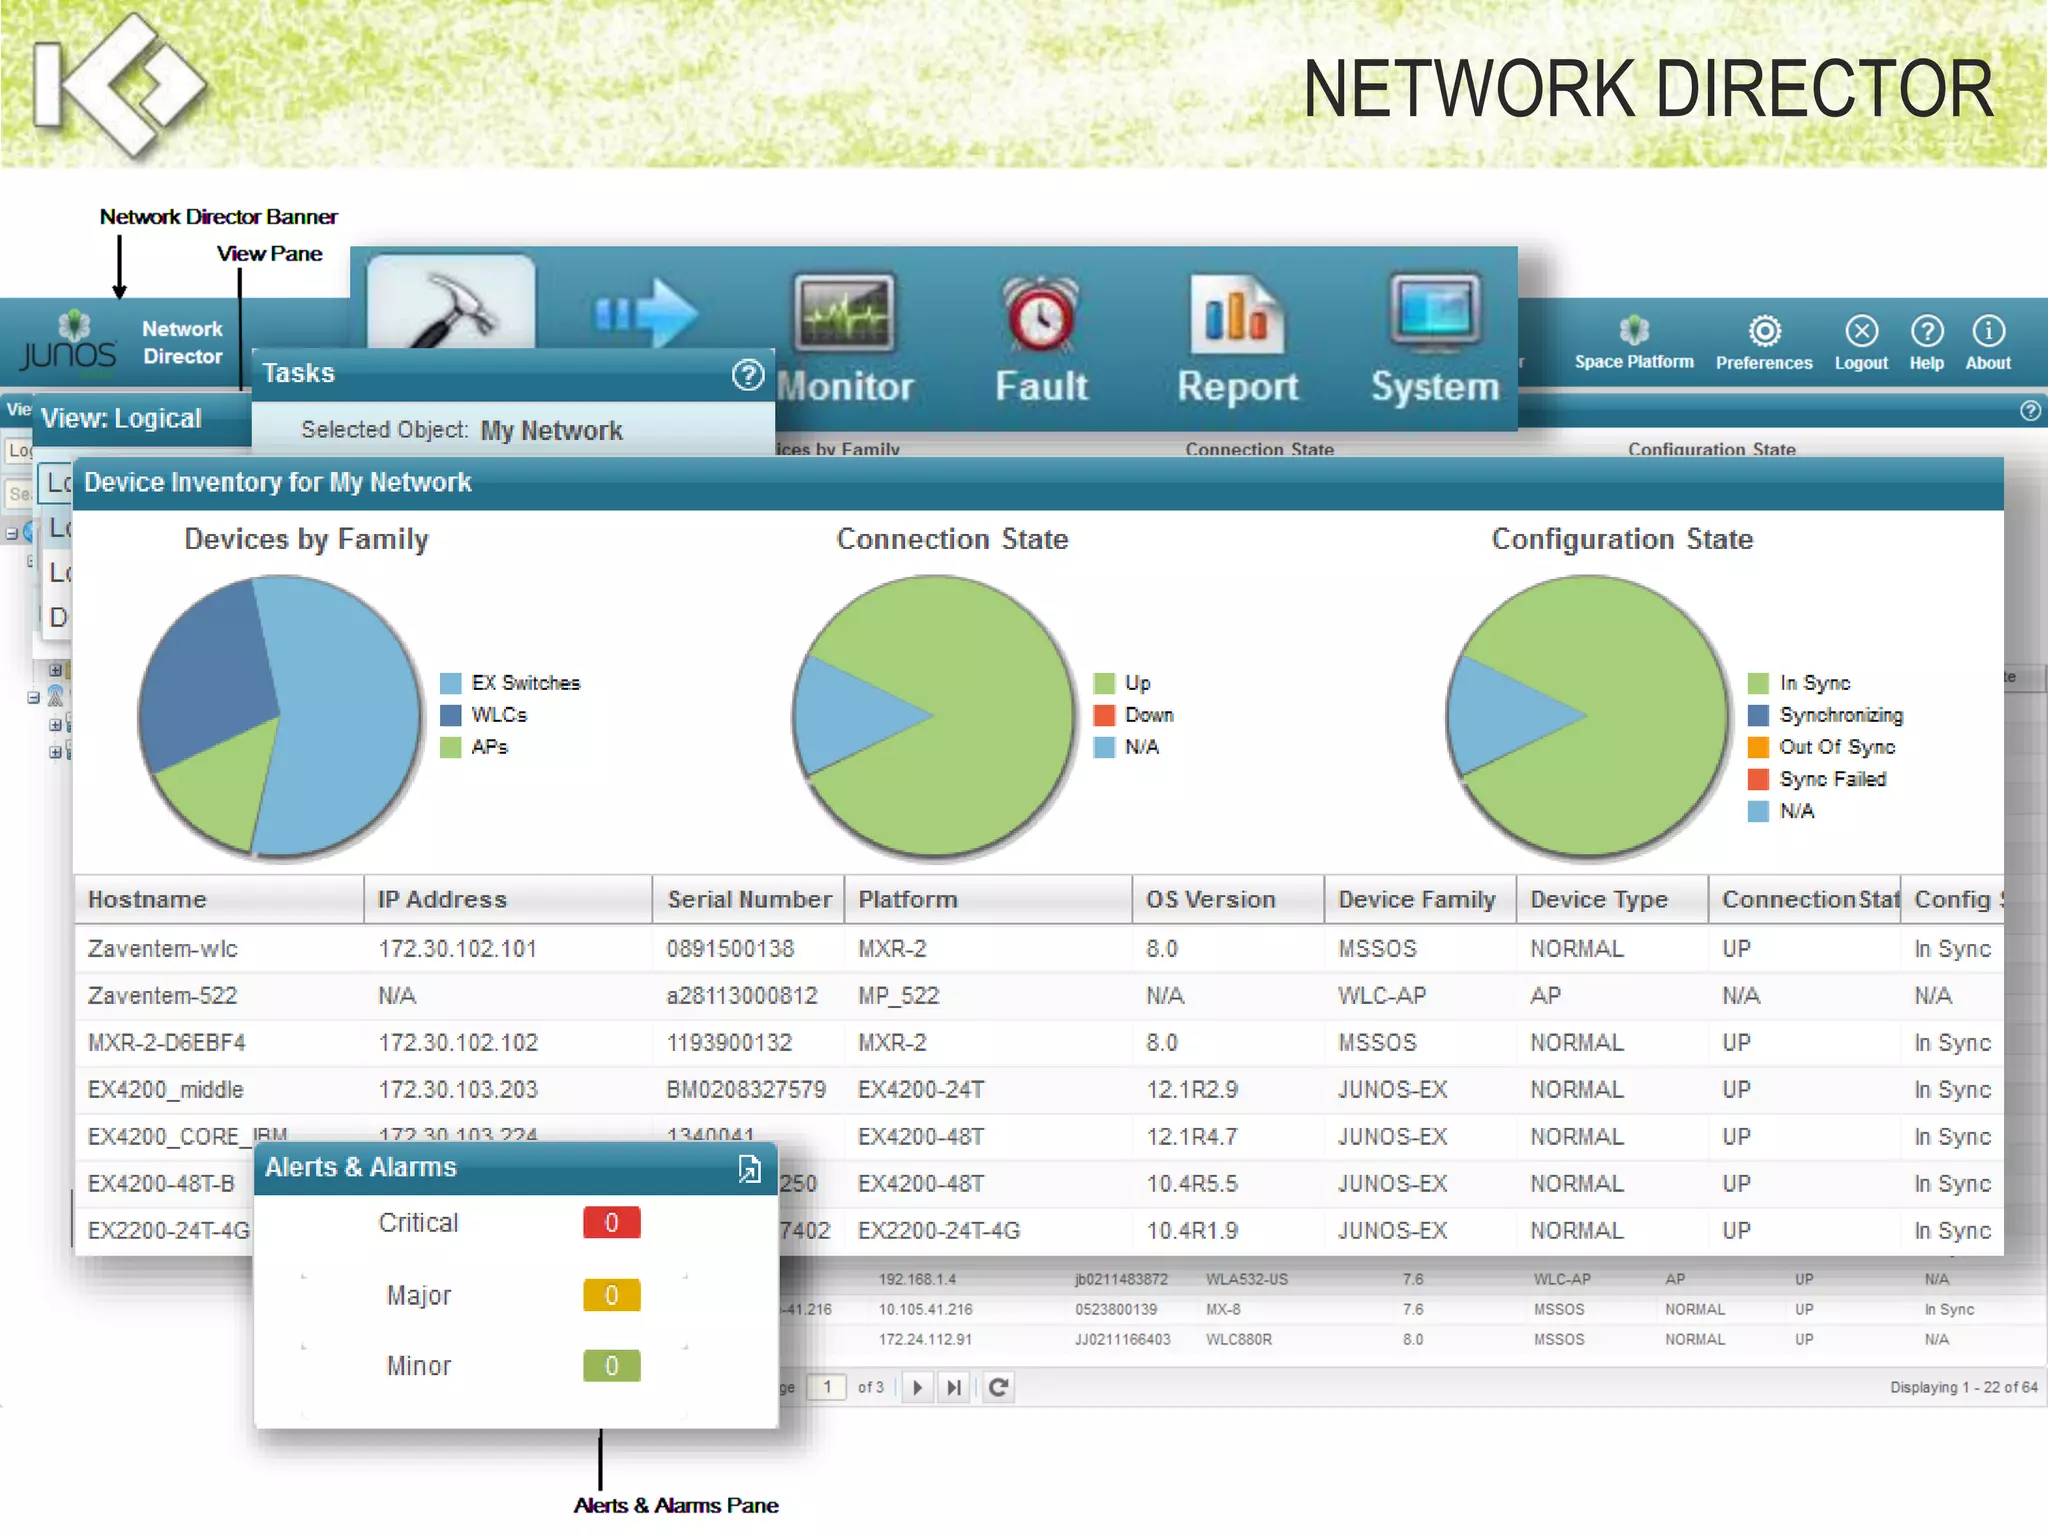Click the Out Of Sync legend swatch
This screenshot has height=1536, width=2048.
click(1758, 747)
